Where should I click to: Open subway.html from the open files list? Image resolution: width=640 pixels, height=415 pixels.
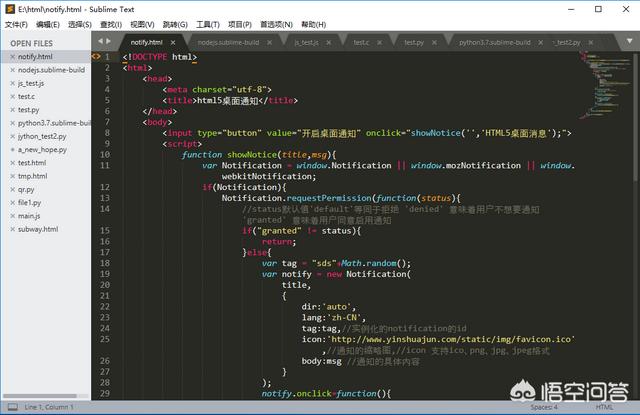38,228
